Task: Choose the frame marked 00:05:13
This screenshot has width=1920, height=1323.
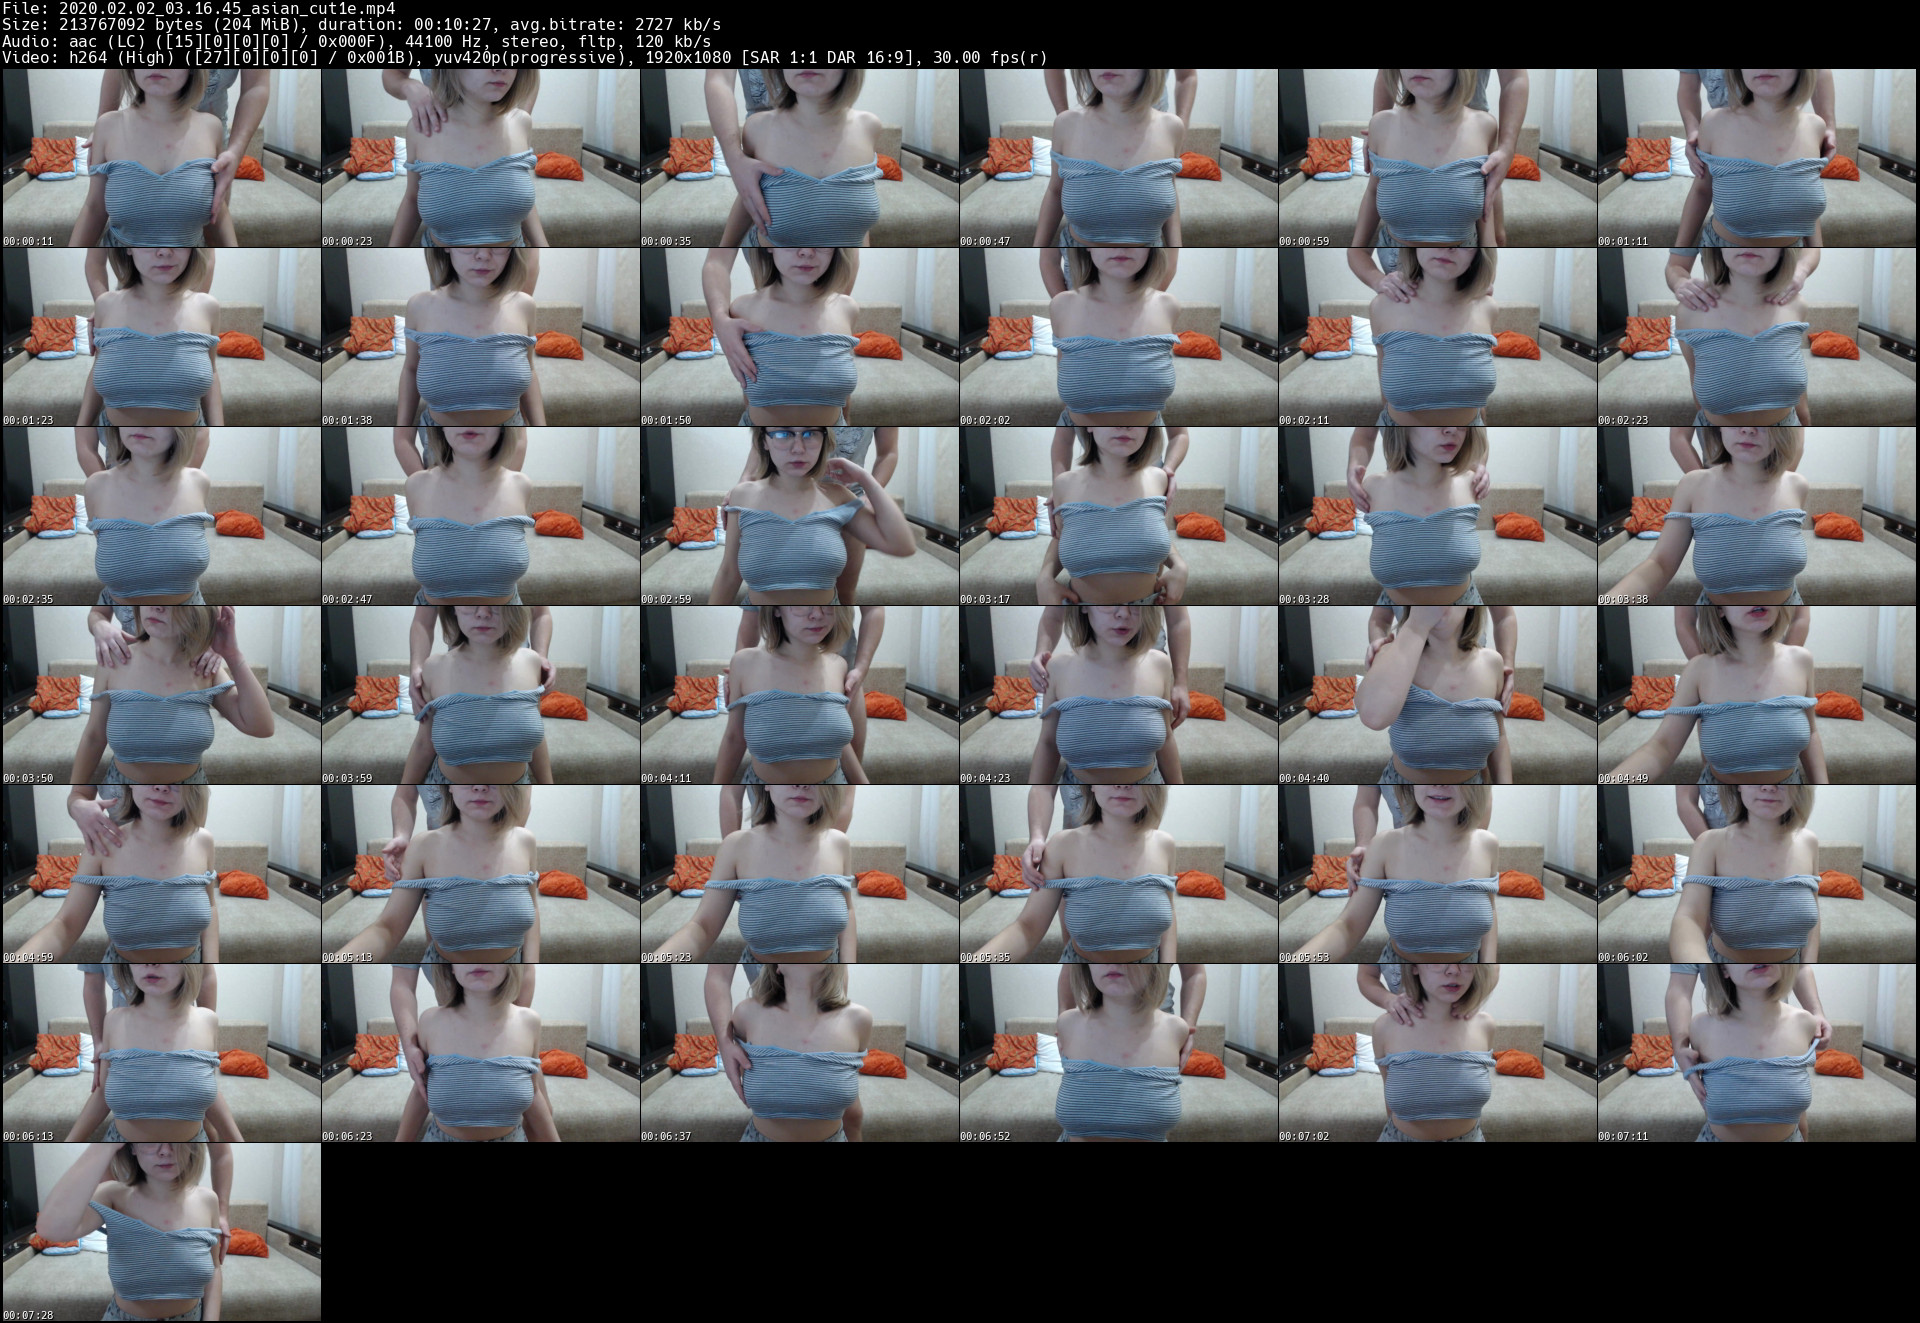Action: (480, 874)
